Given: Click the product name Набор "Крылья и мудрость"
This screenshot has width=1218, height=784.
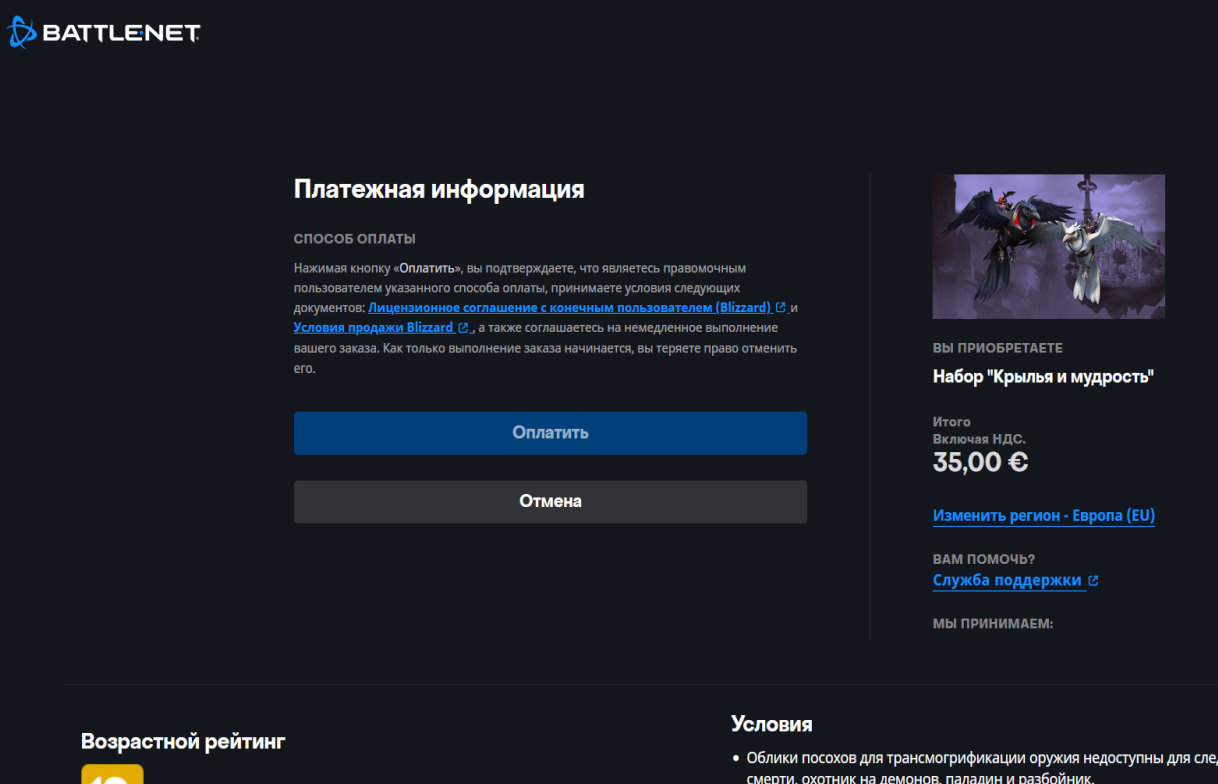Looking at the screenshot, I should (1043, 377).
